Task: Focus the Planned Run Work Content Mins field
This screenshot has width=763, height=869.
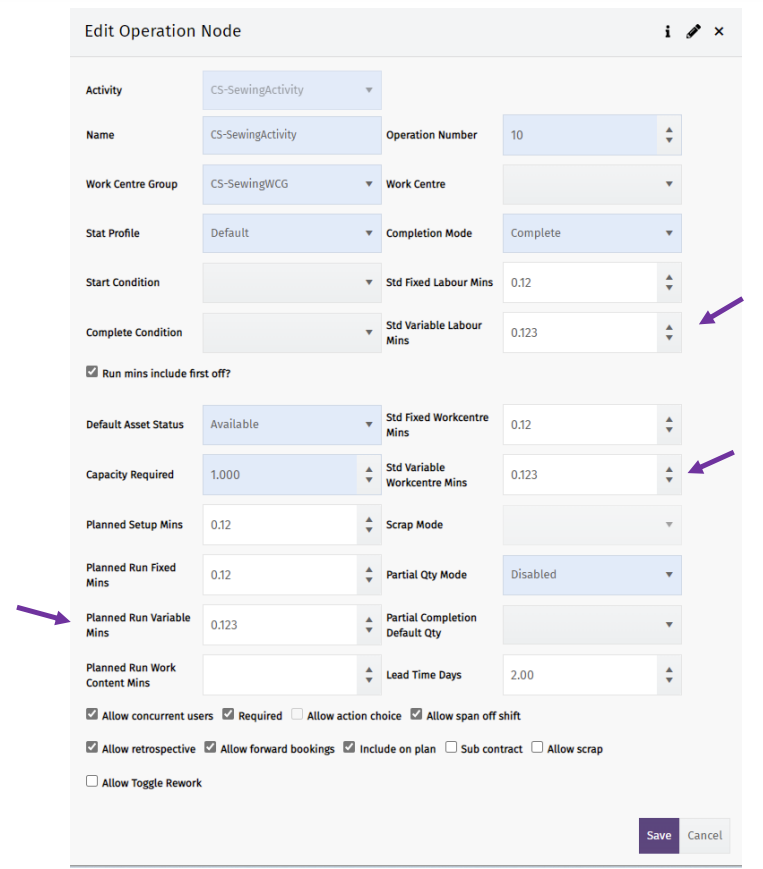Action: [x=280, y=675]
